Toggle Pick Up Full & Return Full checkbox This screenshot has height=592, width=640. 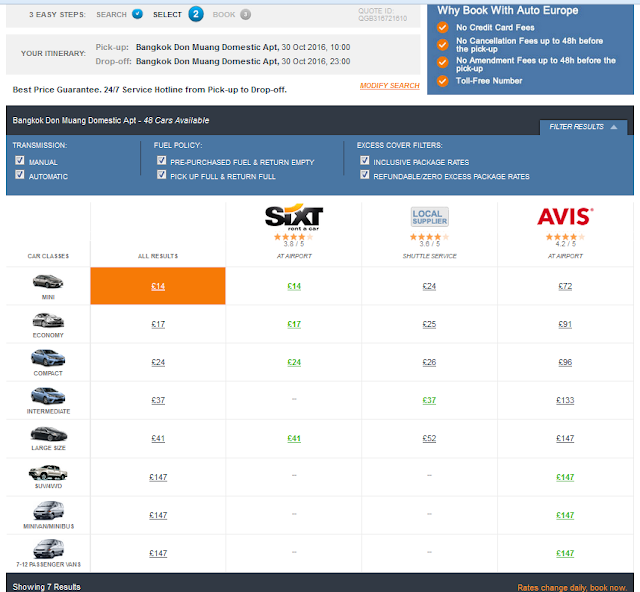162,175
